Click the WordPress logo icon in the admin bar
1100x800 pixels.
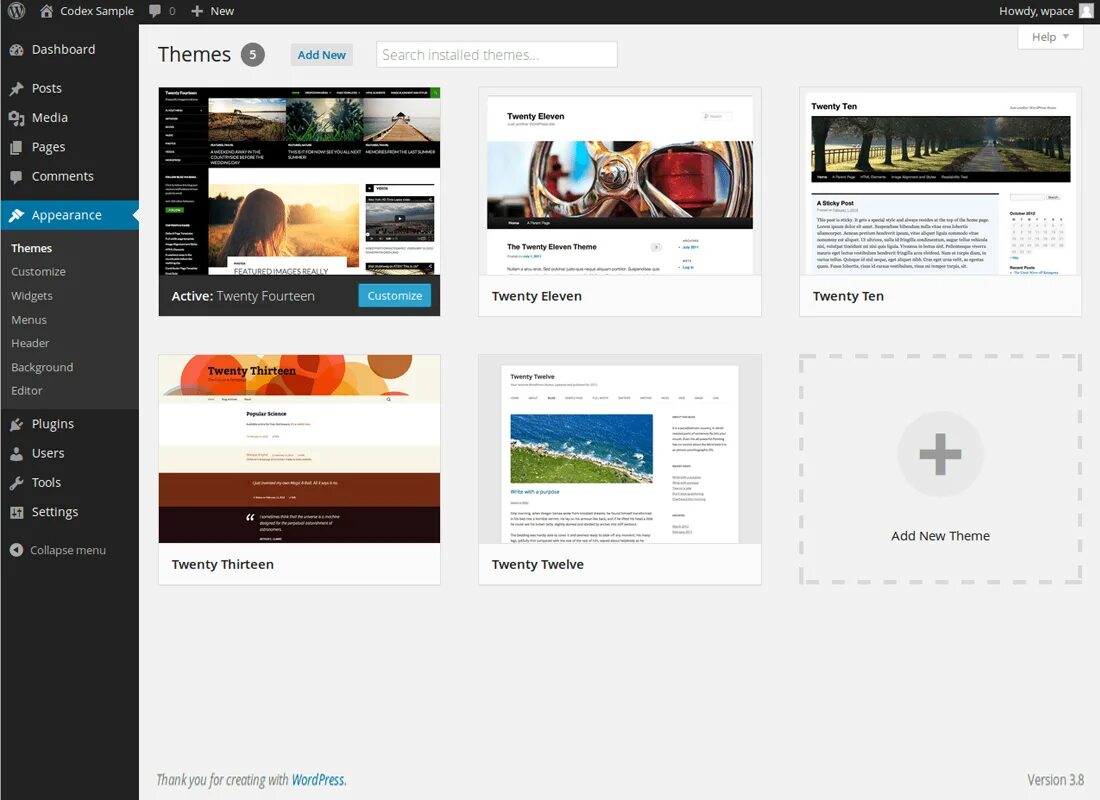coord(16,11)
